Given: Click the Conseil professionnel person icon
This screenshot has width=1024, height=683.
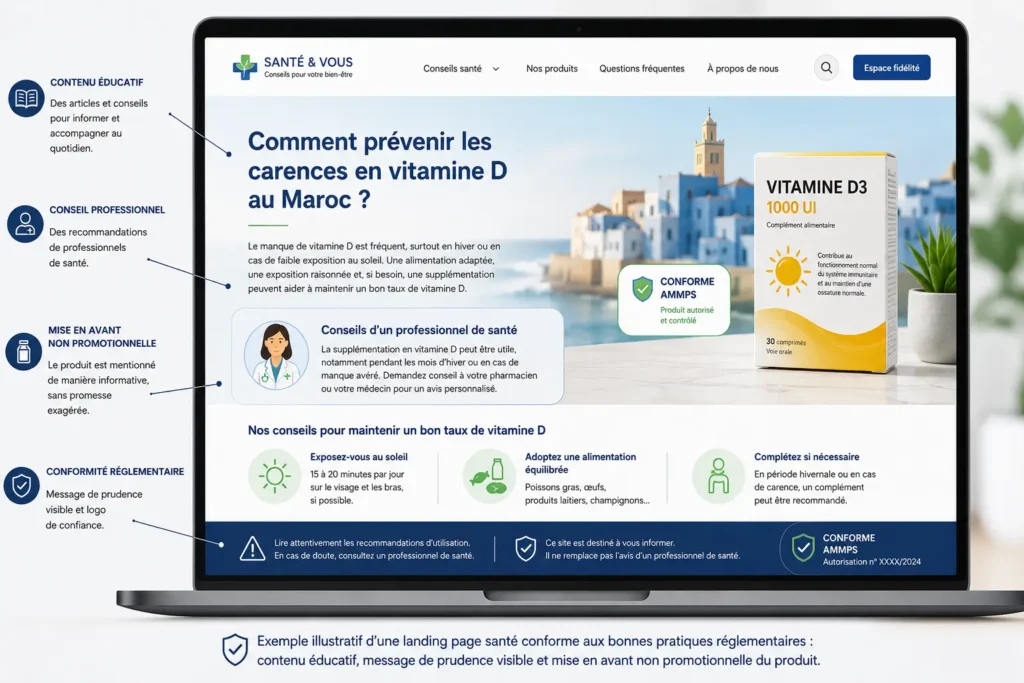Looking at the screenshot, I should [25, 224].
